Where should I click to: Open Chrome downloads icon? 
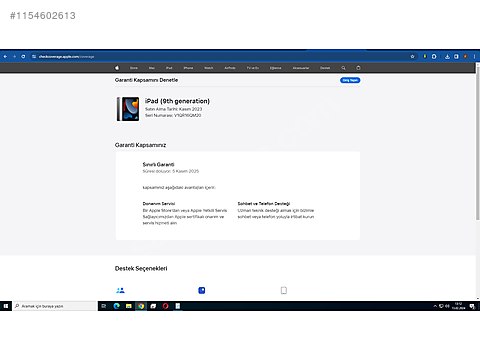pos(447,56)
